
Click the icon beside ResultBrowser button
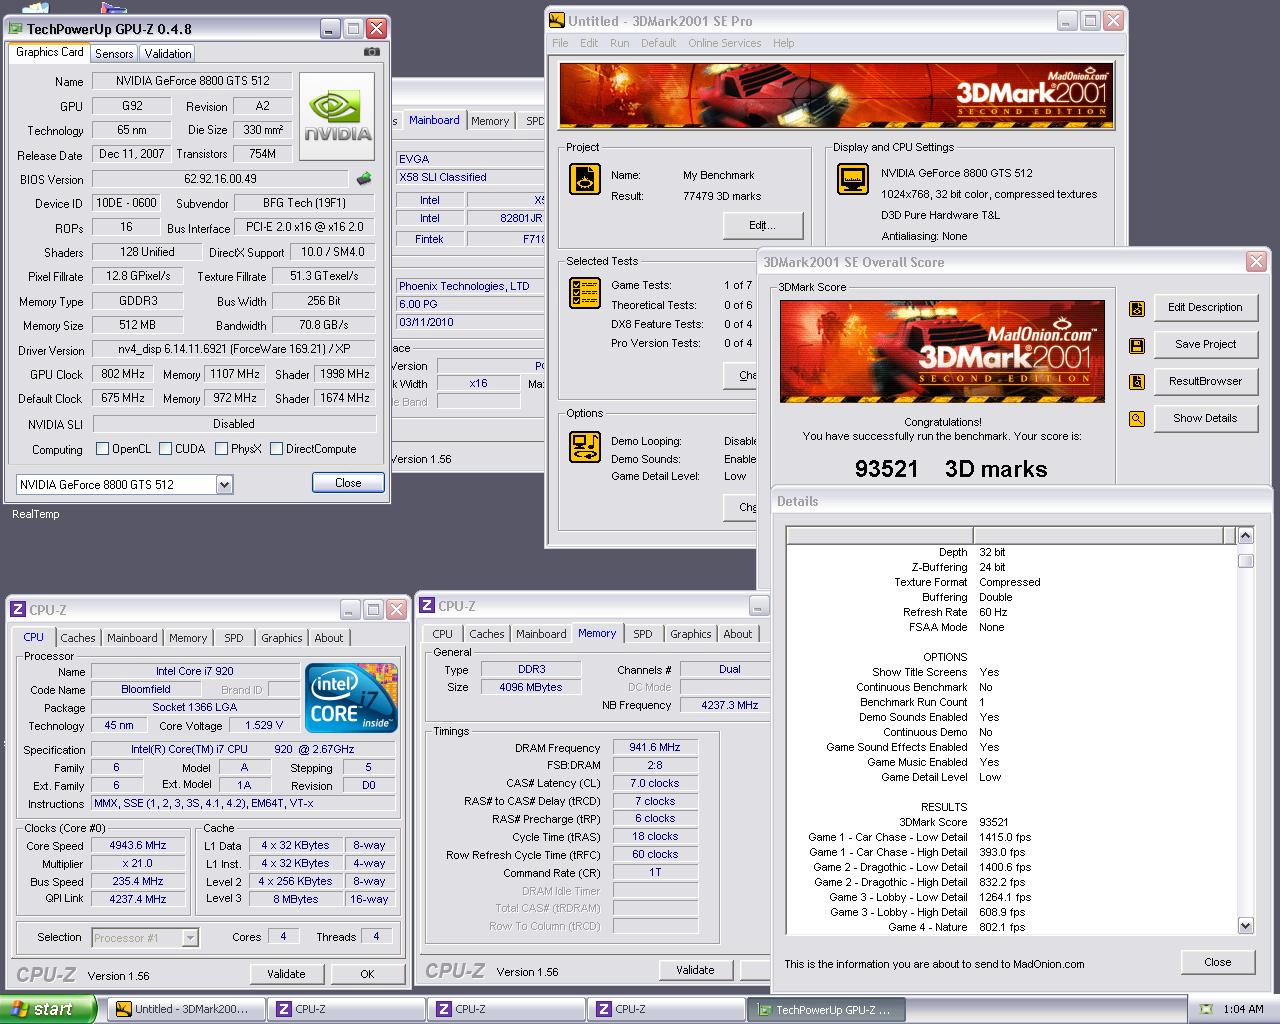(1137, 382)
